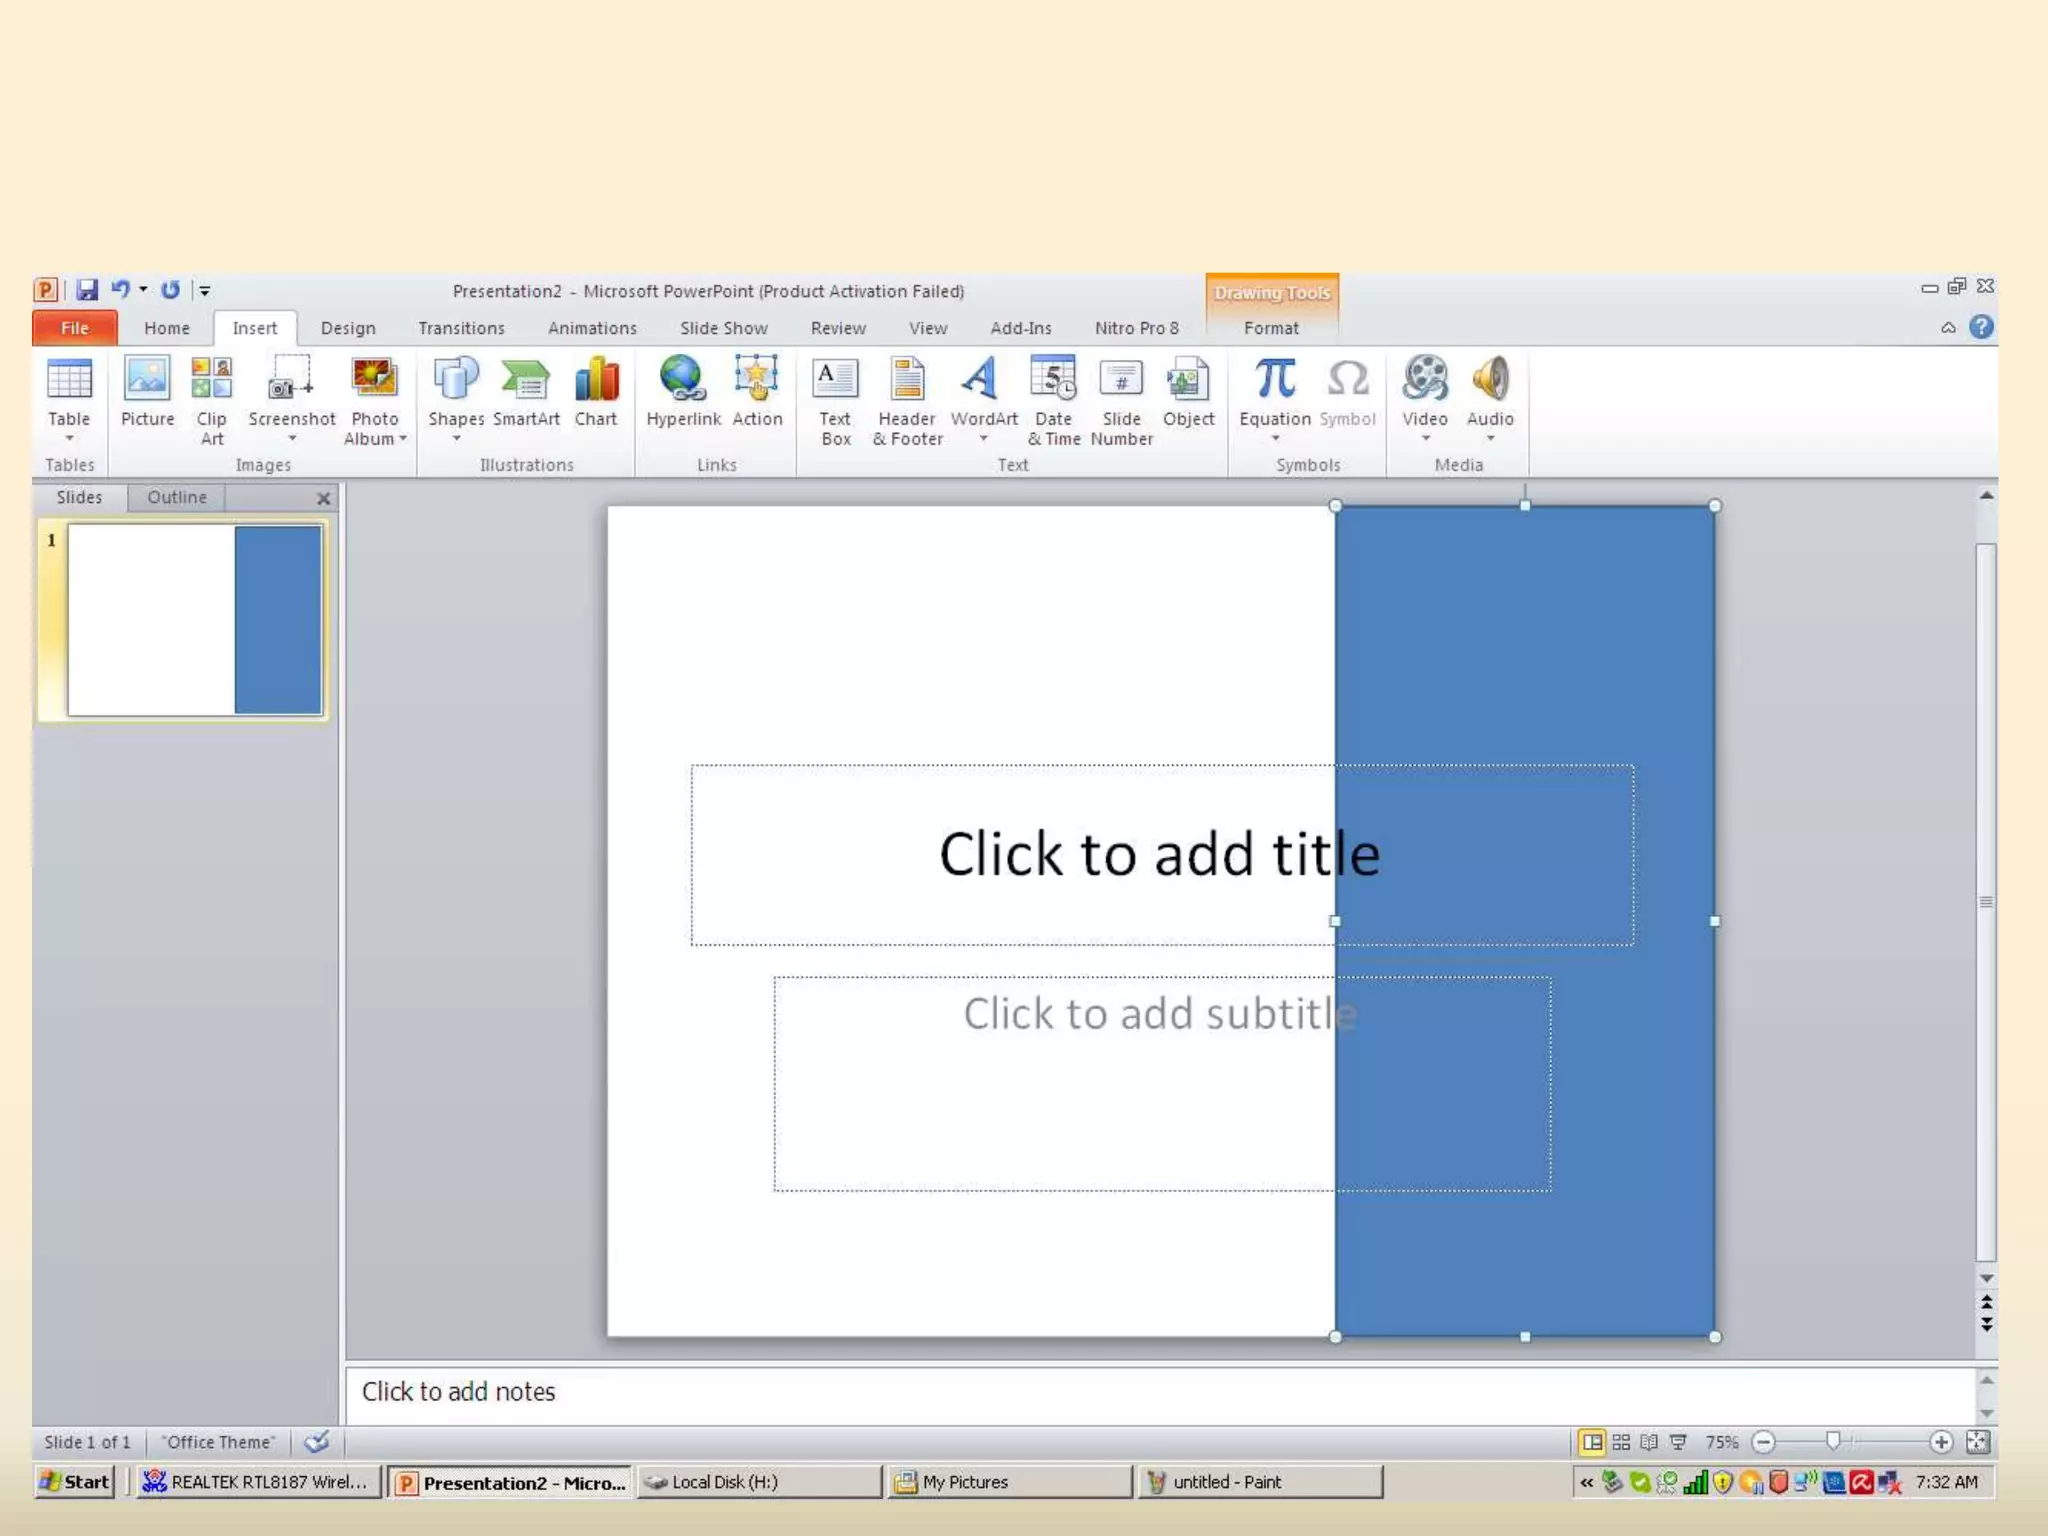This screenshot has width=2048, height=1536.
Task: Enable Normal view button in status bar
Action: point(1591,1442)
